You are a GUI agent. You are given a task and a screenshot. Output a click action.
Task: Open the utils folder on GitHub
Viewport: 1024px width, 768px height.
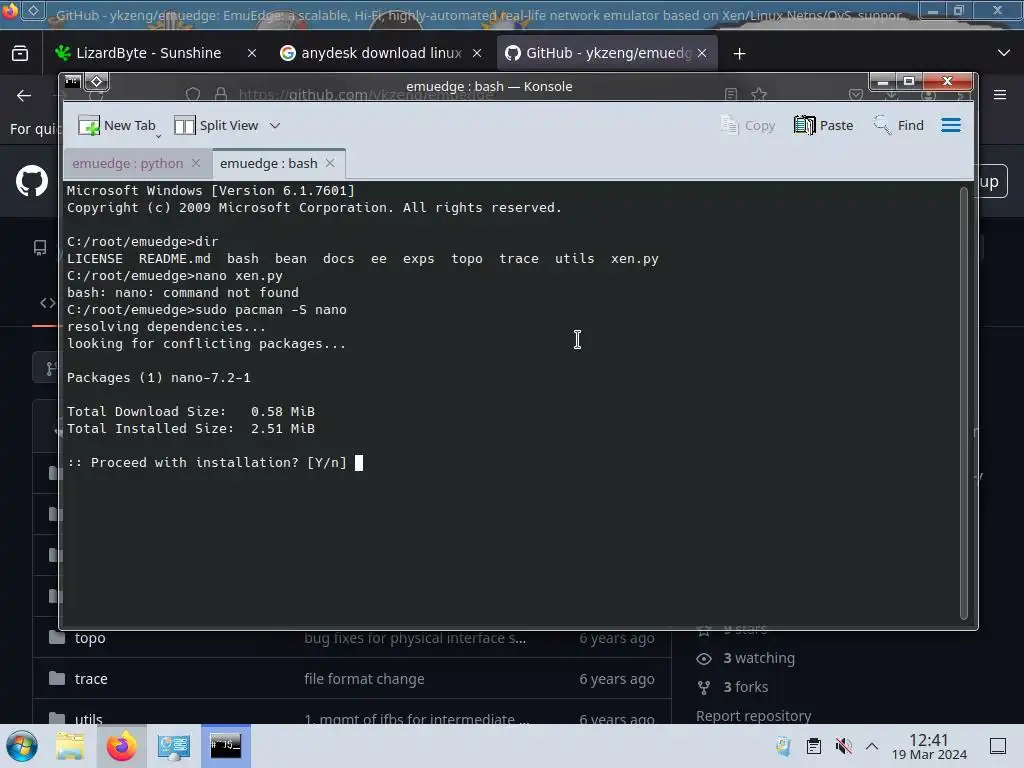[89, 720]
